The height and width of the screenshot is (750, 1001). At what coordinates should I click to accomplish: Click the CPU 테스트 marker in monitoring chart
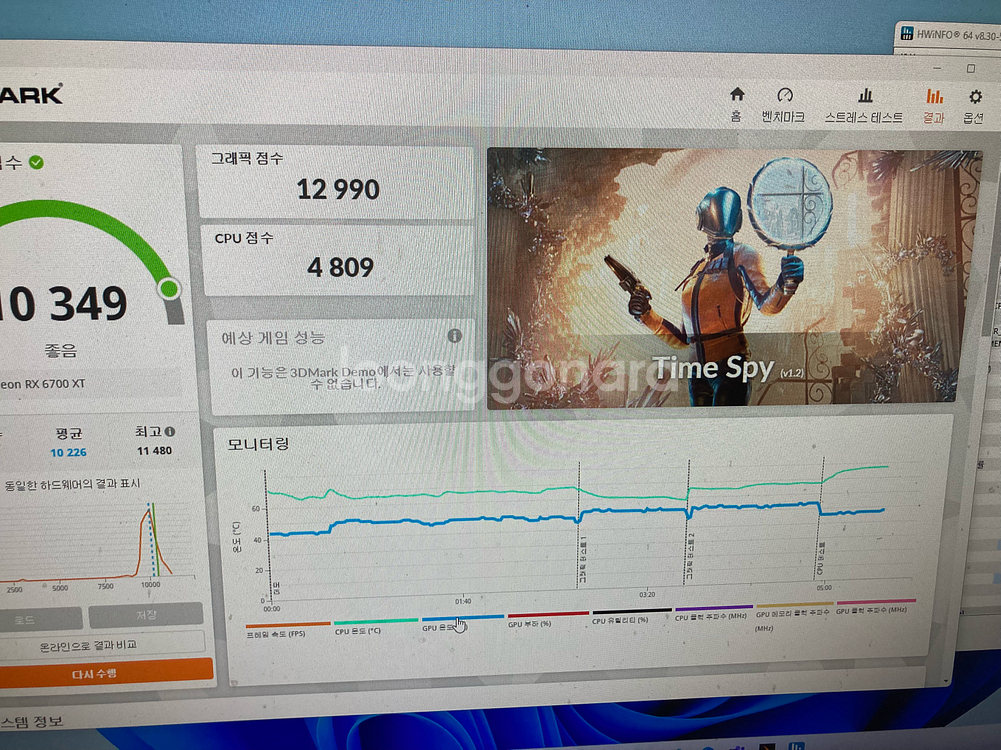tap(820, 559)
